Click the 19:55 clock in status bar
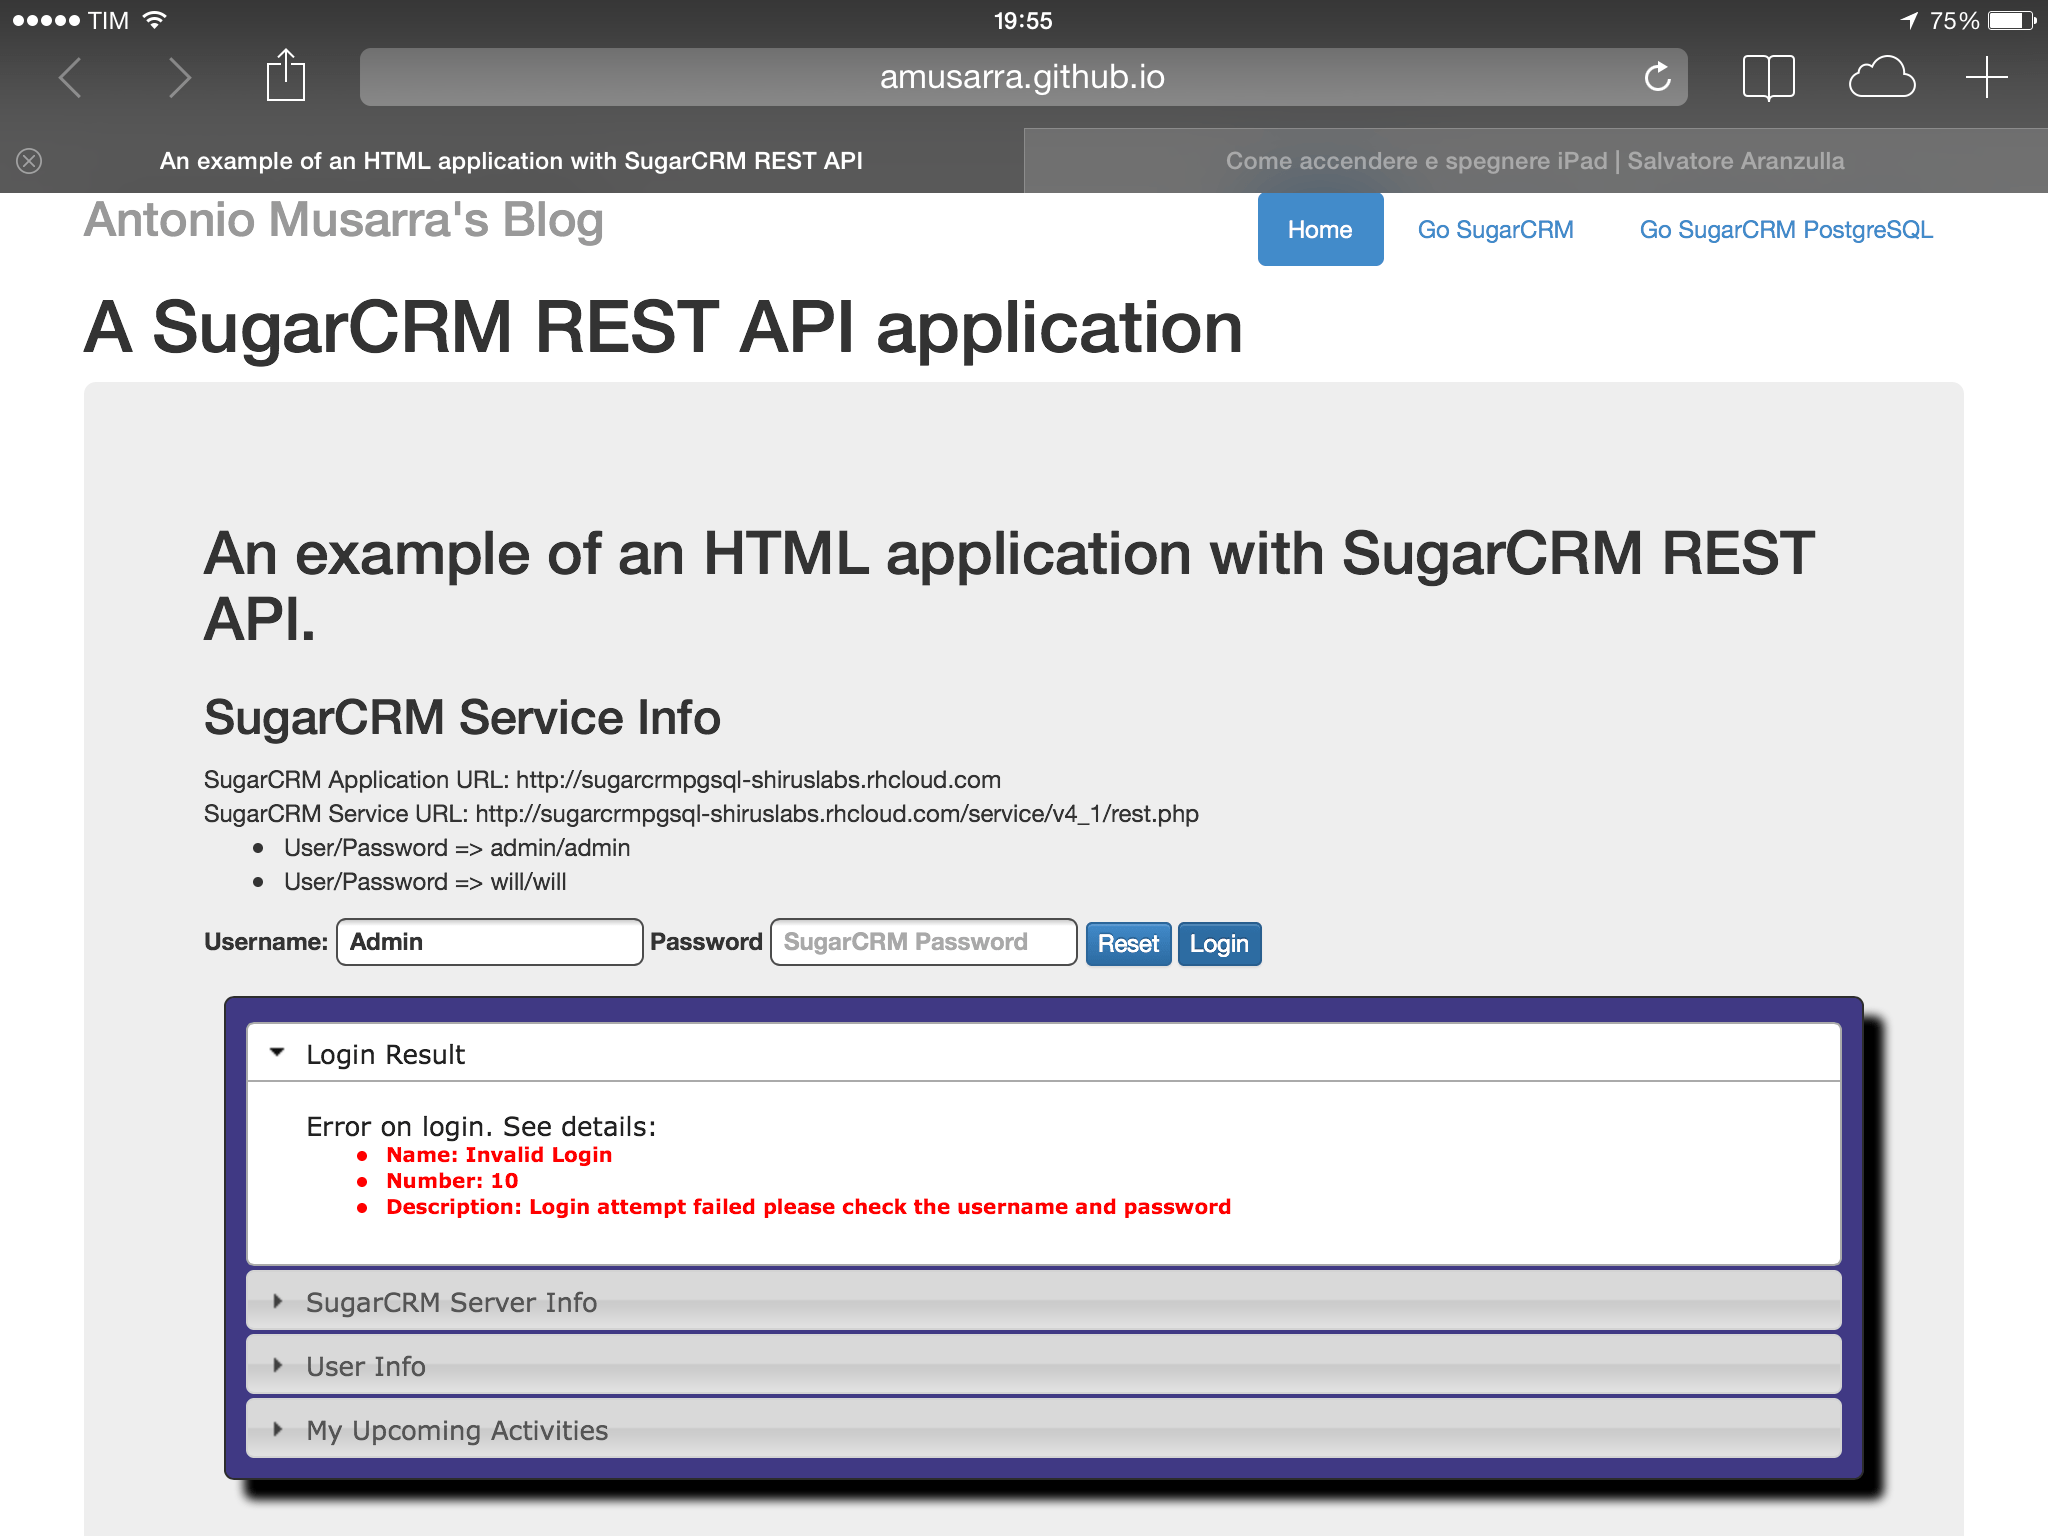Screen dimensions: 2048x1536 pyautogui.click(x=1023, y=21)
